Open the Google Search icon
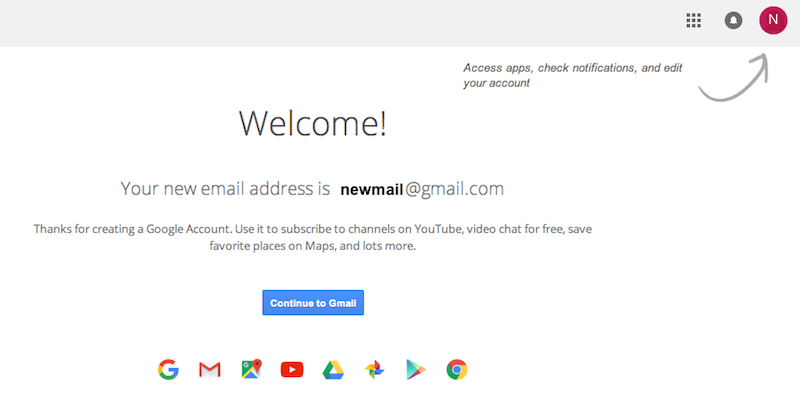Image resolution: width=800 pixels, height=397 pixels. 168,369
